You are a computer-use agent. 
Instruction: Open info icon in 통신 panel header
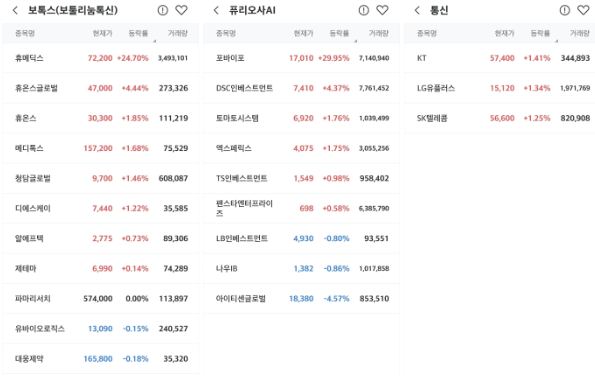(x=565, y=10)
